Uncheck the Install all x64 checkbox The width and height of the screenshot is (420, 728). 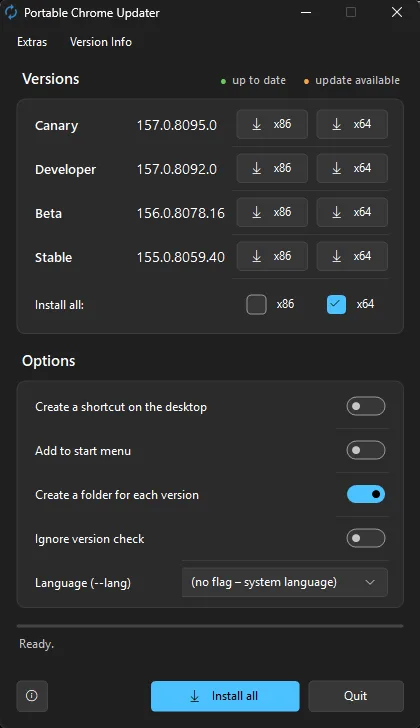(336, 305)
